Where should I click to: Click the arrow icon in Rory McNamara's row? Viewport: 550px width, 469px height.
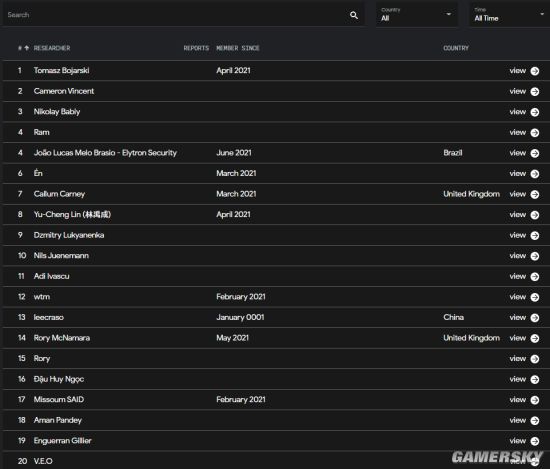point(535,338)
